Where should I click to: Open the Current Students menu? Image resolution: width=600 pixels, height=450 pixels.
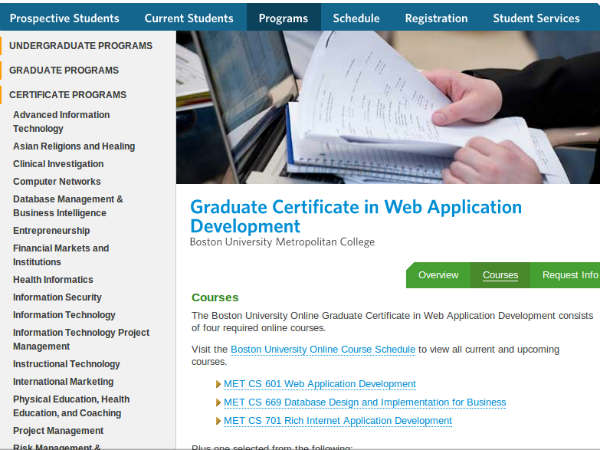click(x=189, y=18)
